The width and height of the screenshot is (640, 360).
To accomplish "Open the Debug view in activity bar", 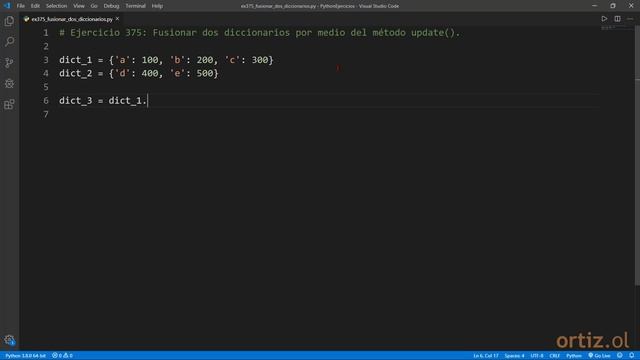I will [x=9, y=83].
